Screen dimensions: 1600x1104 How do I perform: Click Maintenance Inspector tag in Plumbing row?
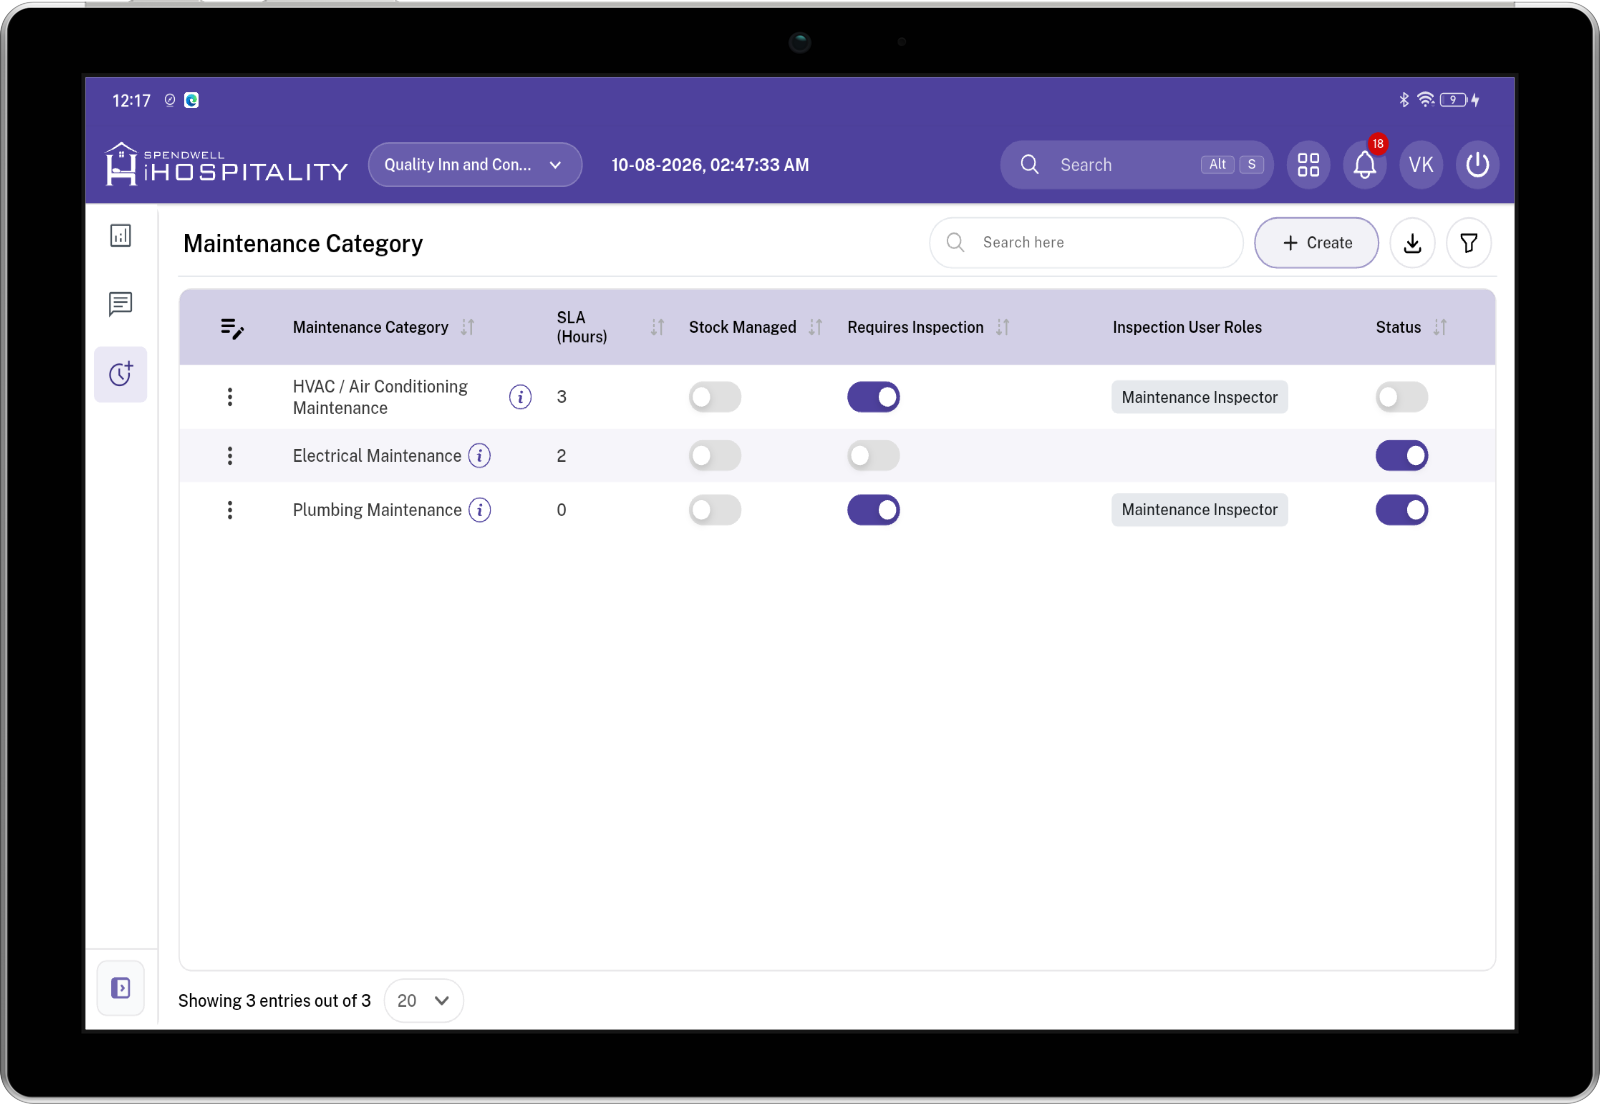[x=1200, y=510]
